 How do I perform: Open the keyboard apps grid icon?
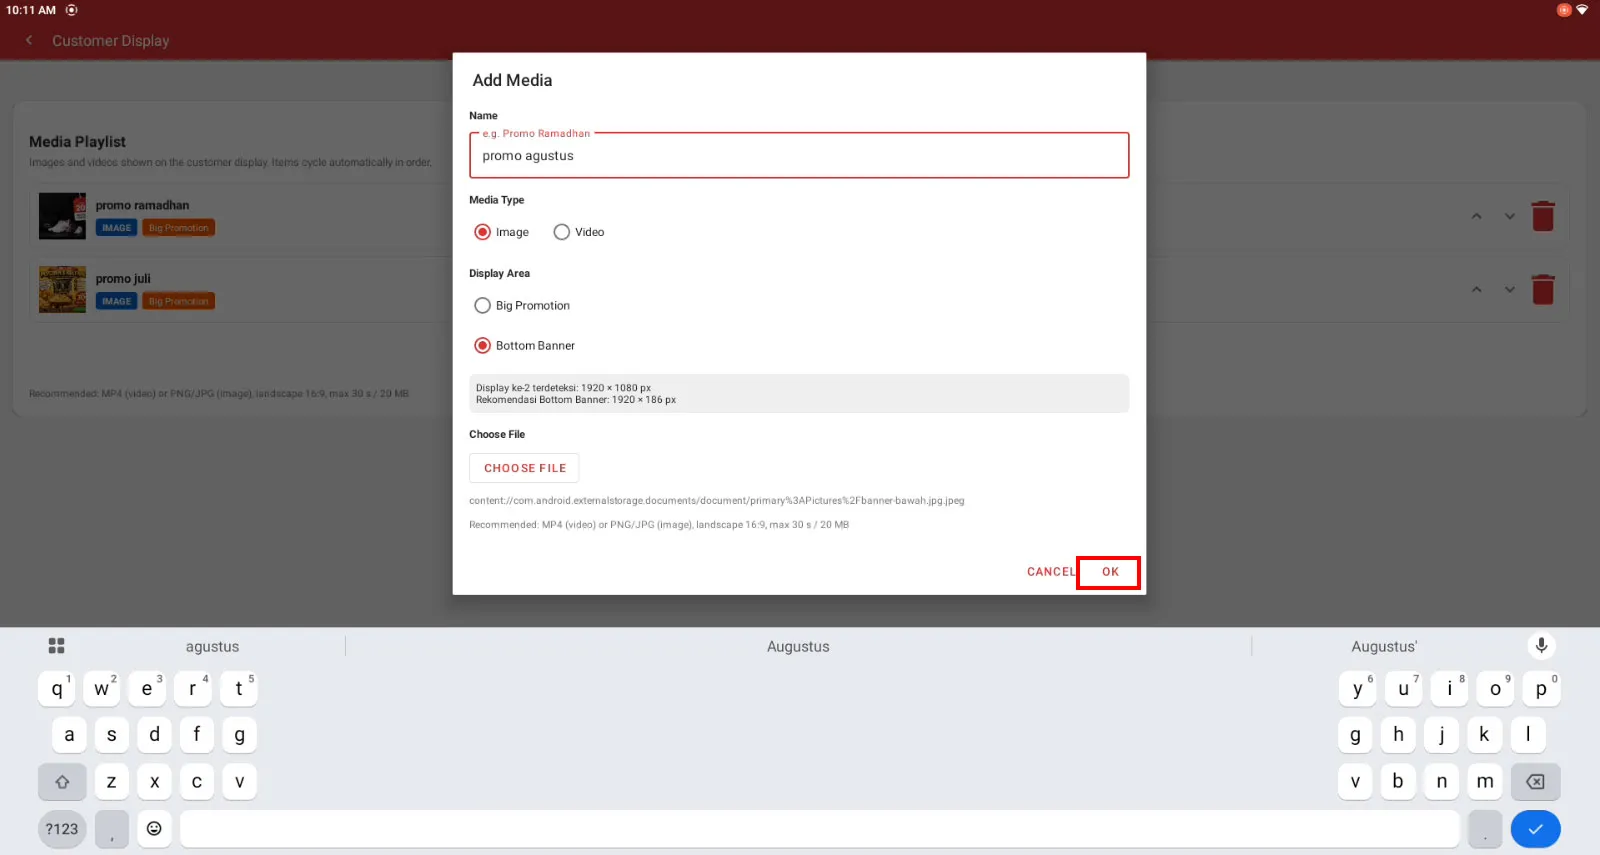57,646
